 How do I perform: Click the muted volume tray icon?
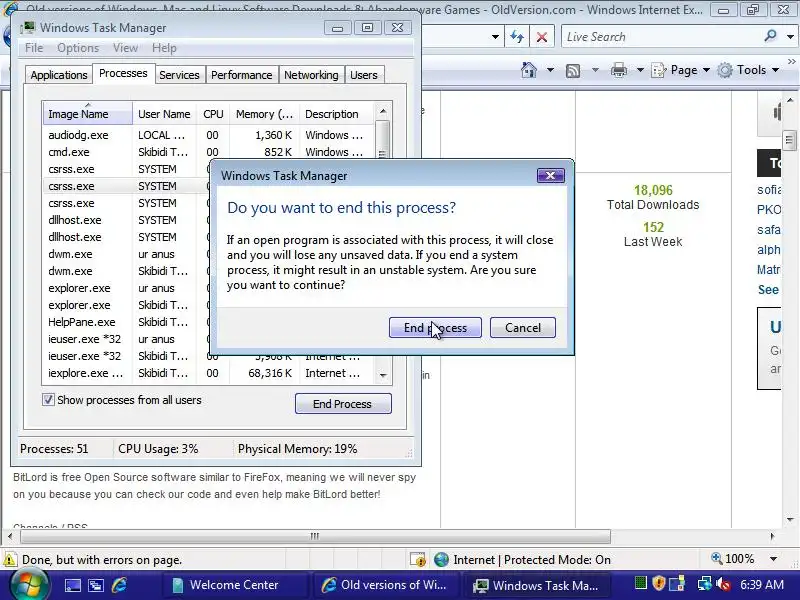[723, 584]
